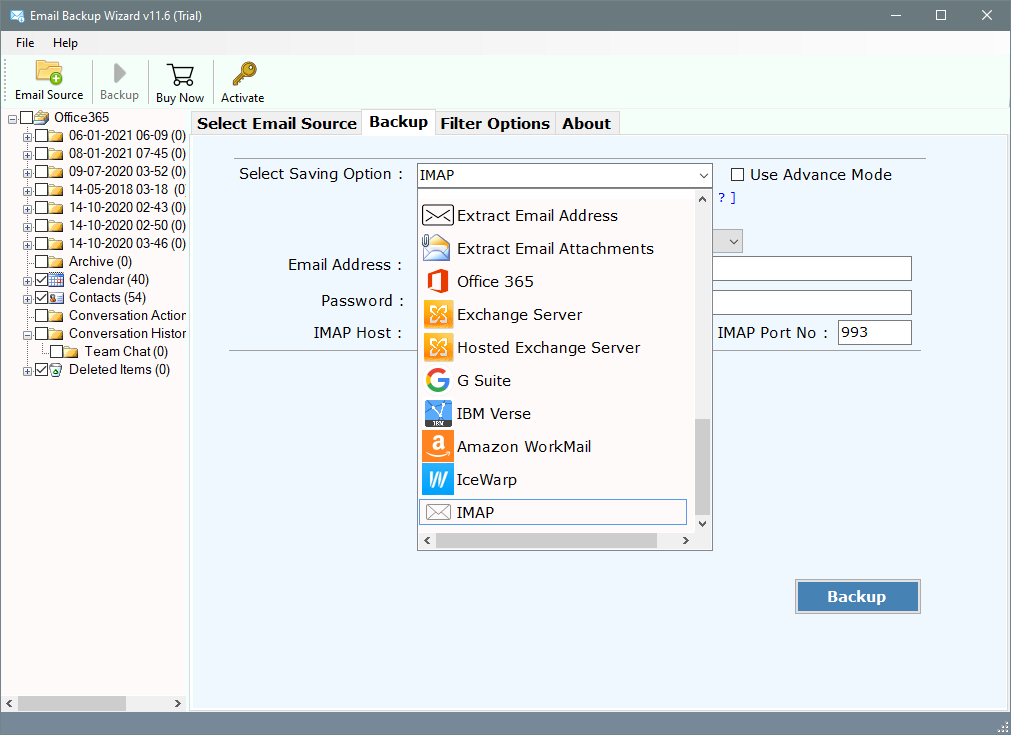Image resolution: width=1011 pixels, height=735 pixels.
Task: Toggle the Office365 root checkbox
Action: click(x=26, y=117)
